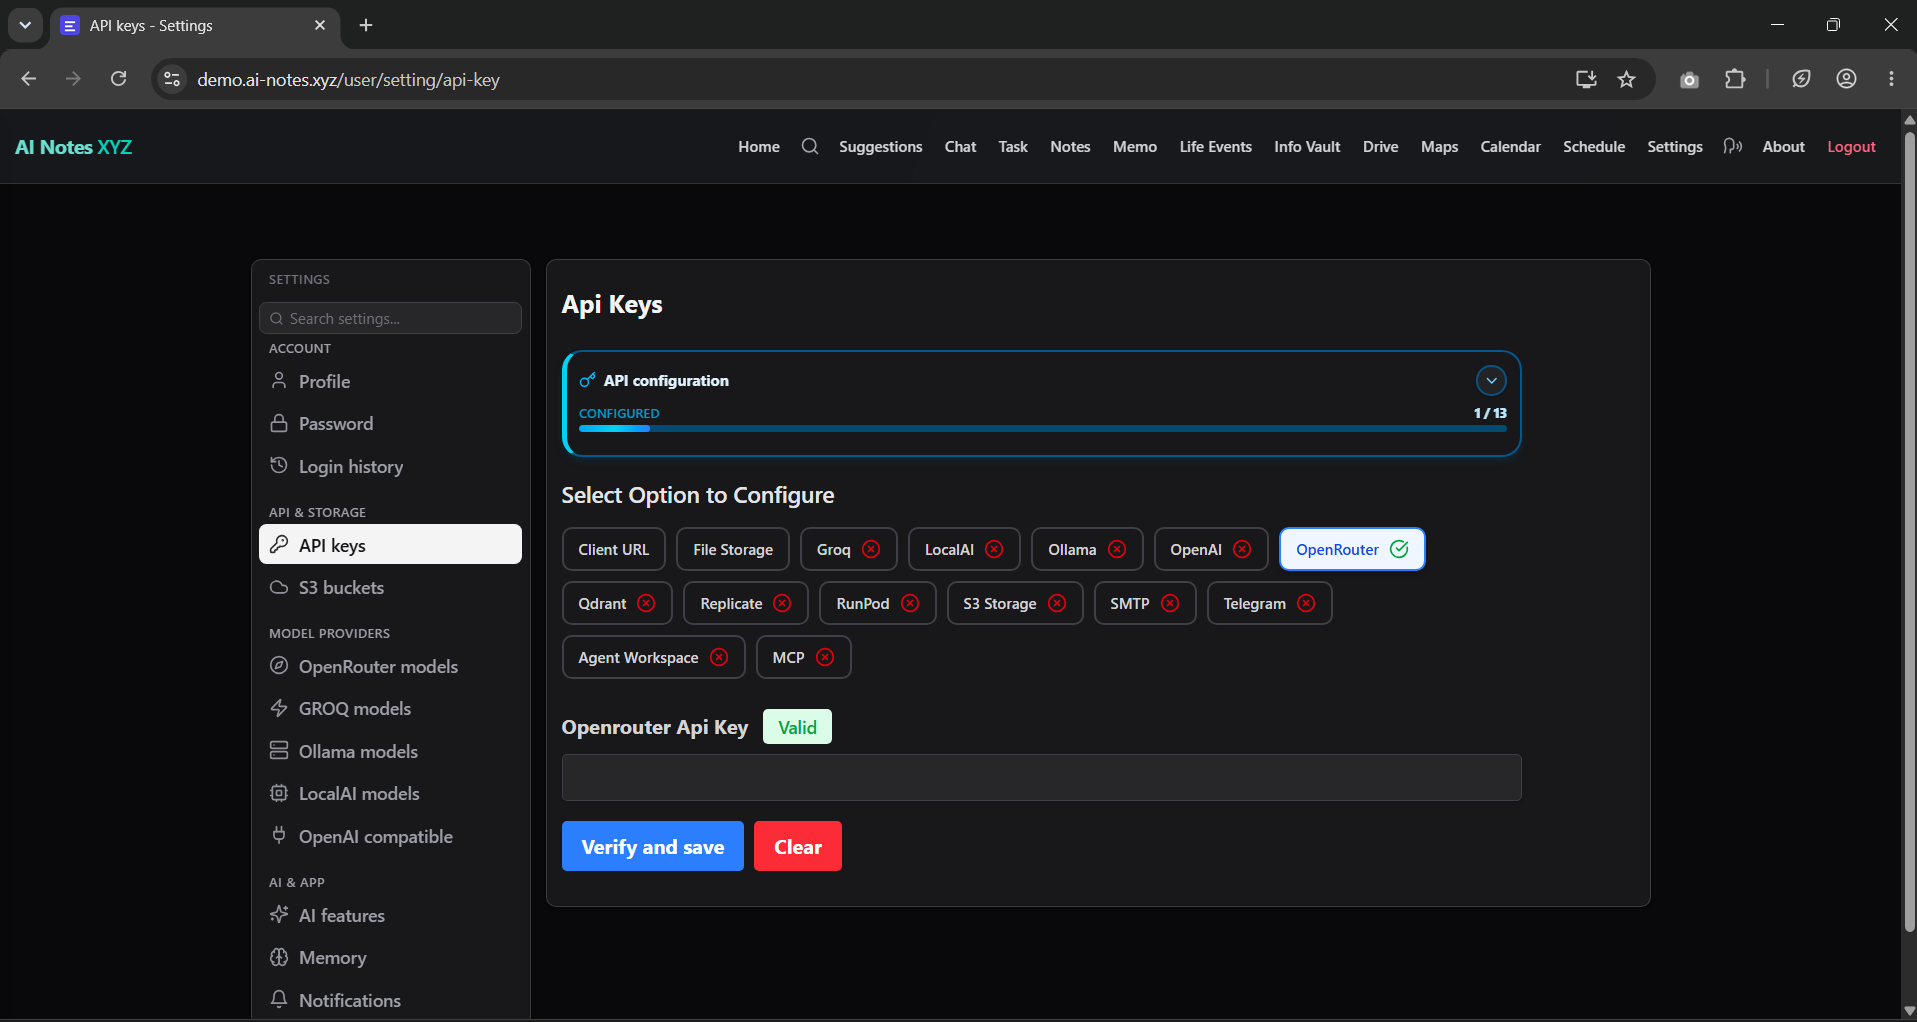This screenshot has width=1917, height=1022.
Task: Click the bookmark star icon in address bar
Action: (x=1627, y=79)
